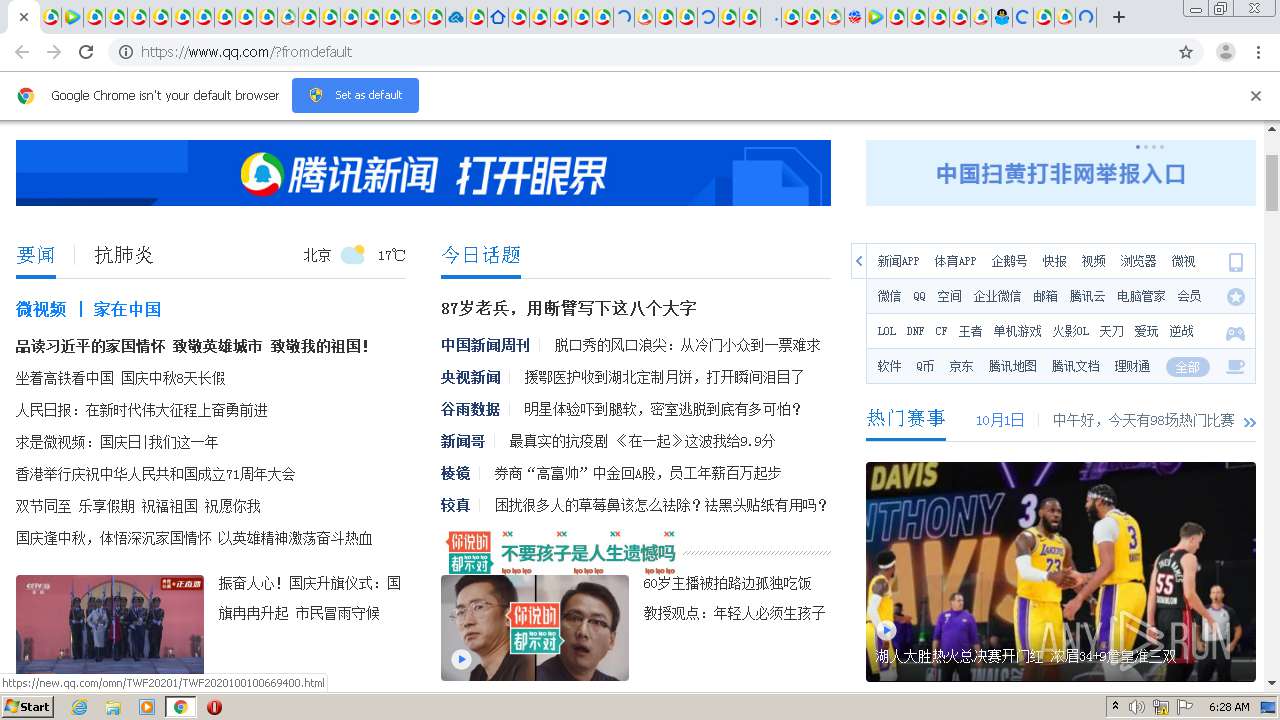
Task: Open the 腾讯云 service link
Action: click(x=1087, y=296)
